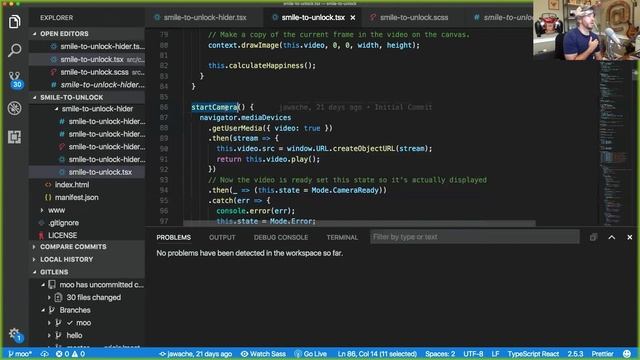Open Source Control view with 30 badge
Image resolution: width=640 pixels, height=360 pixels.
tap(15, 79)
